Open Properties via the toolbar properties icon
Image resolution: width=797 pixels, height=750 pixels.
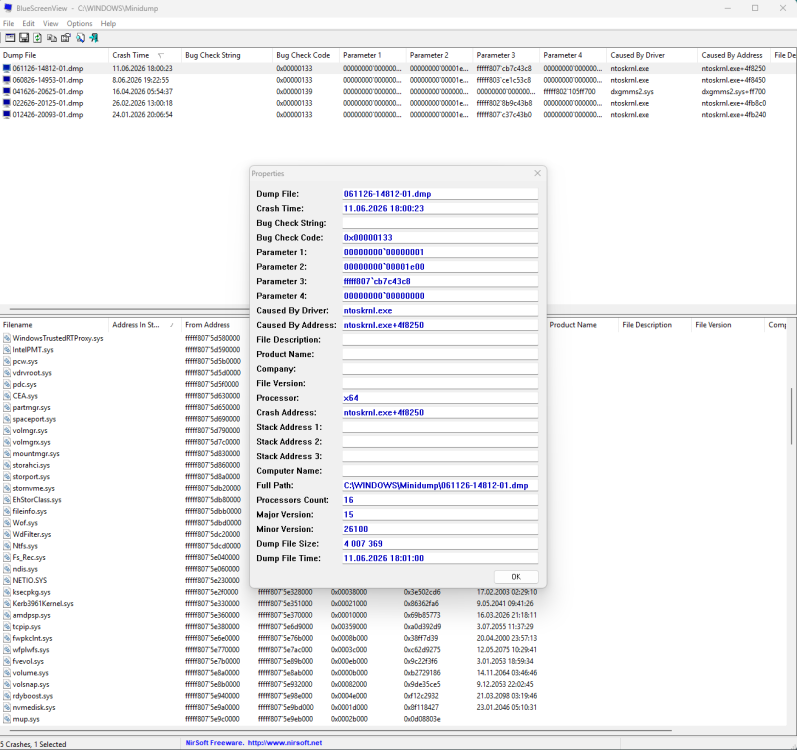pyautogui.click(x=66, y=38)
